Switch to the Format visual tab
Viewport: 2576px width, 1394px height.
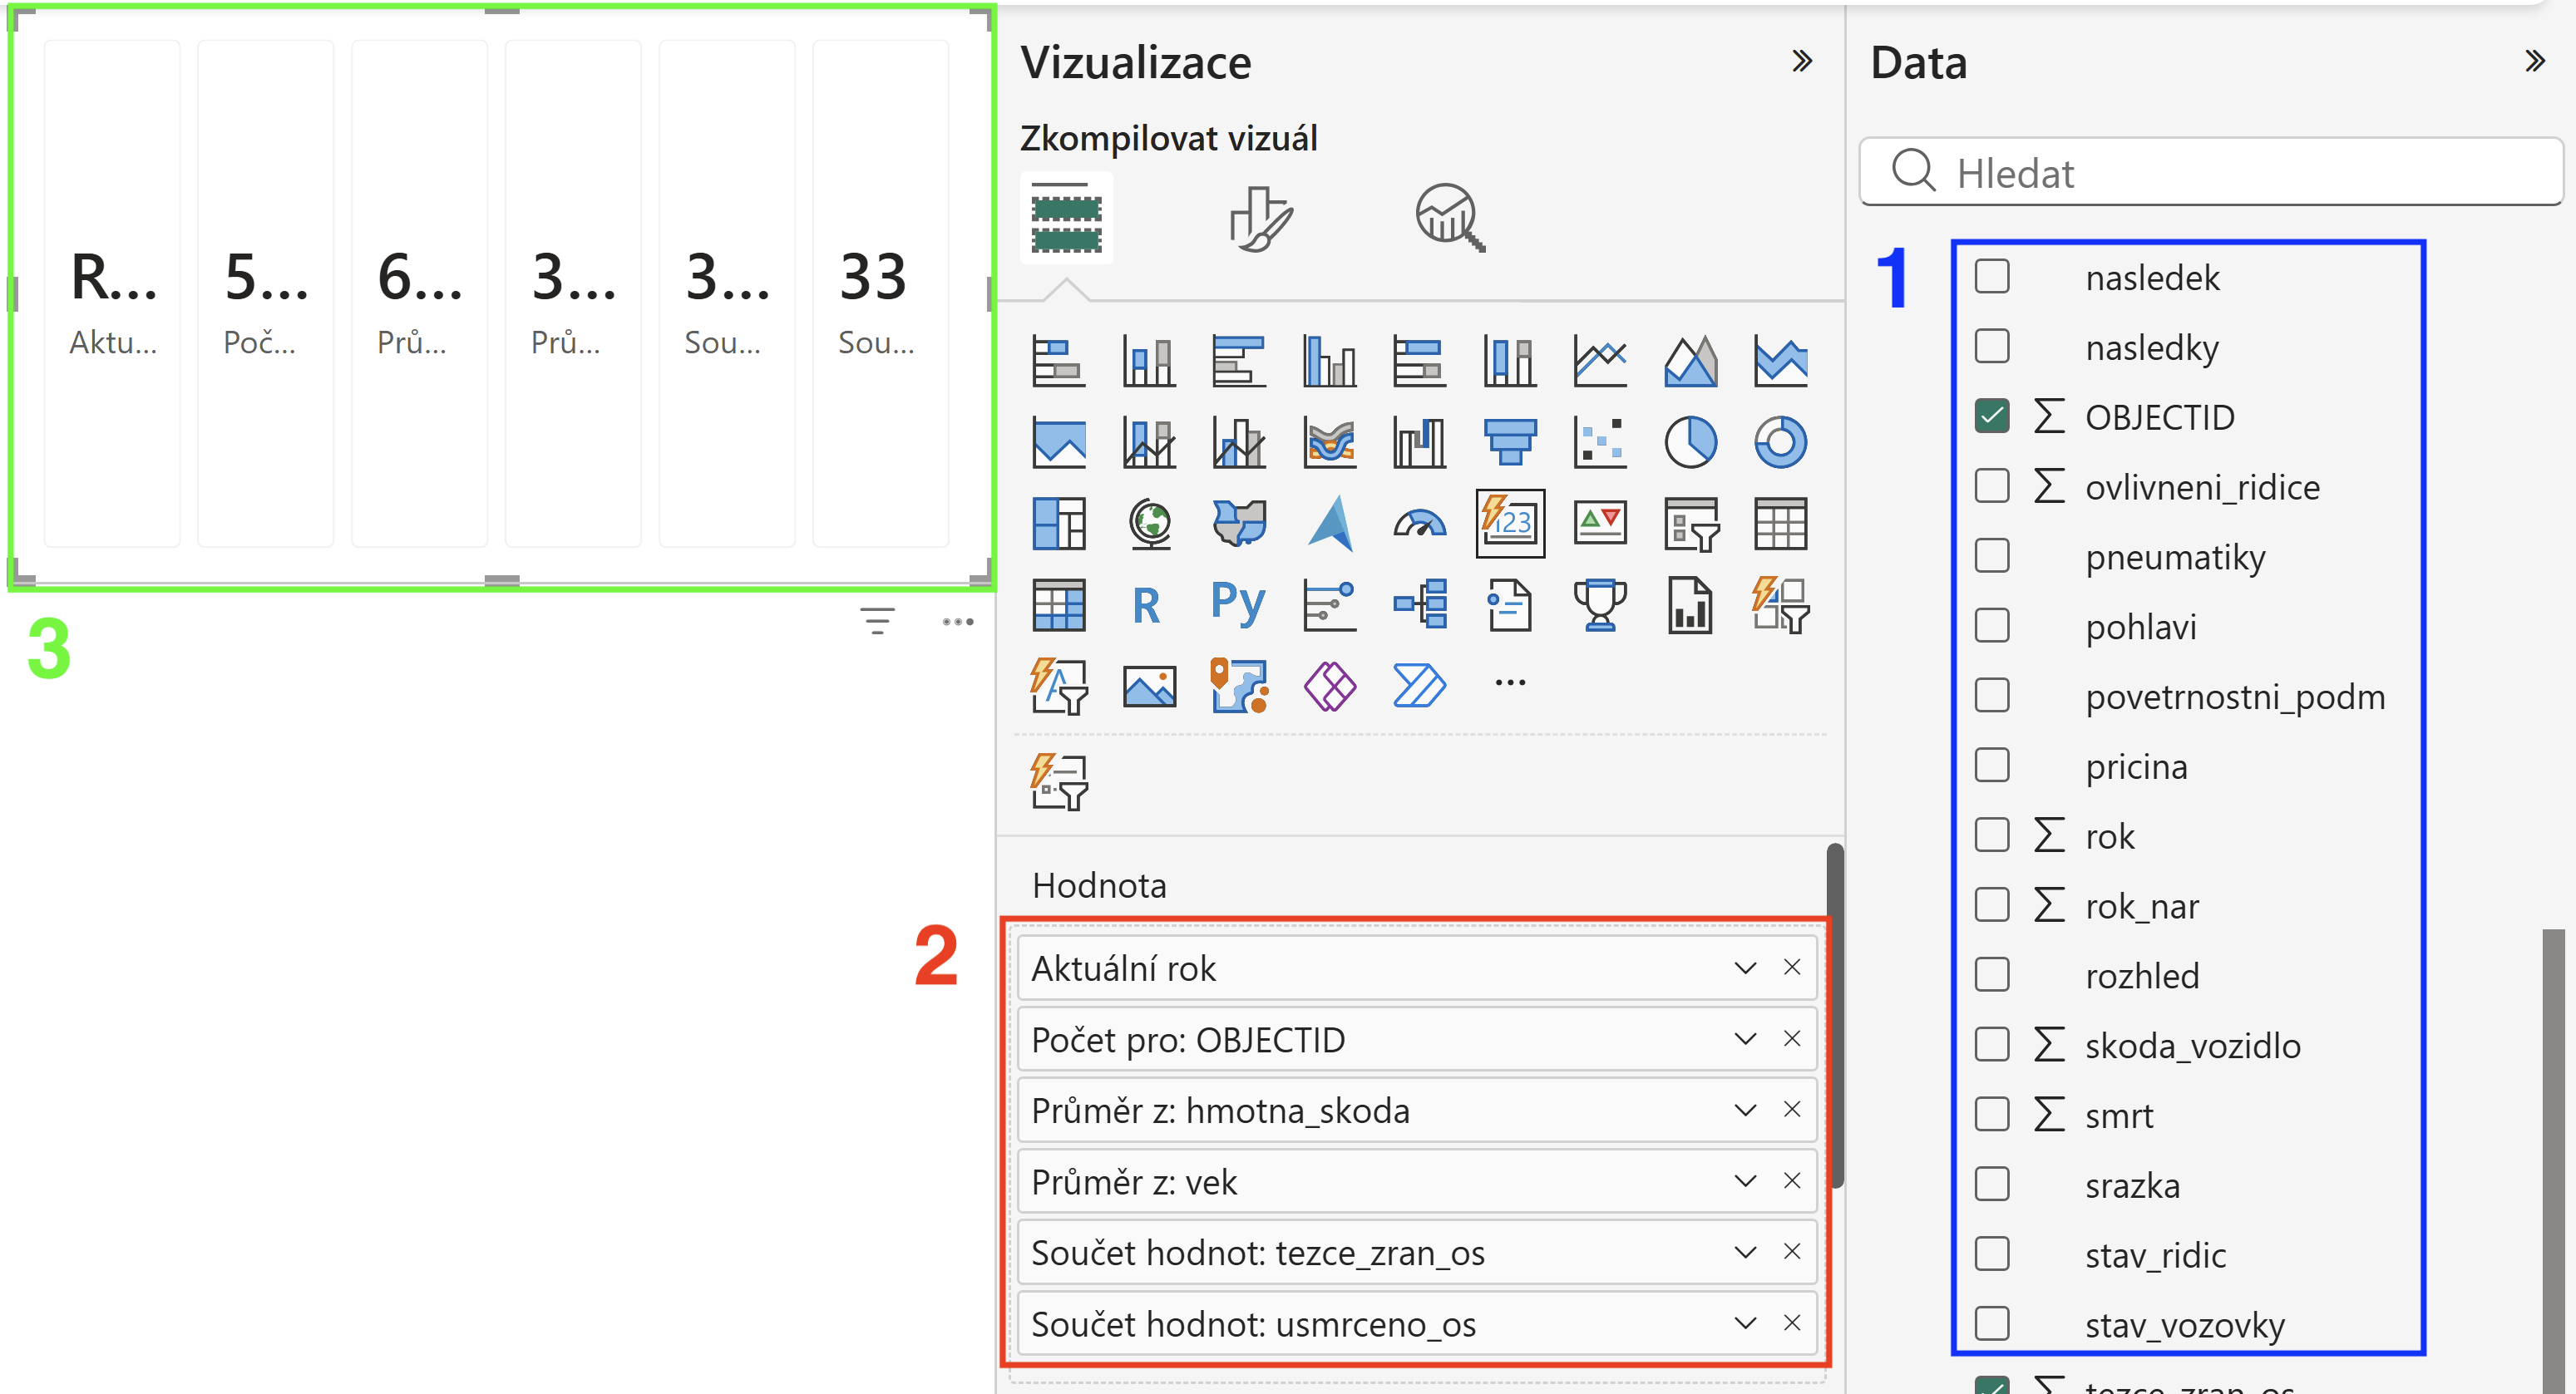(x=1260, y=218)
